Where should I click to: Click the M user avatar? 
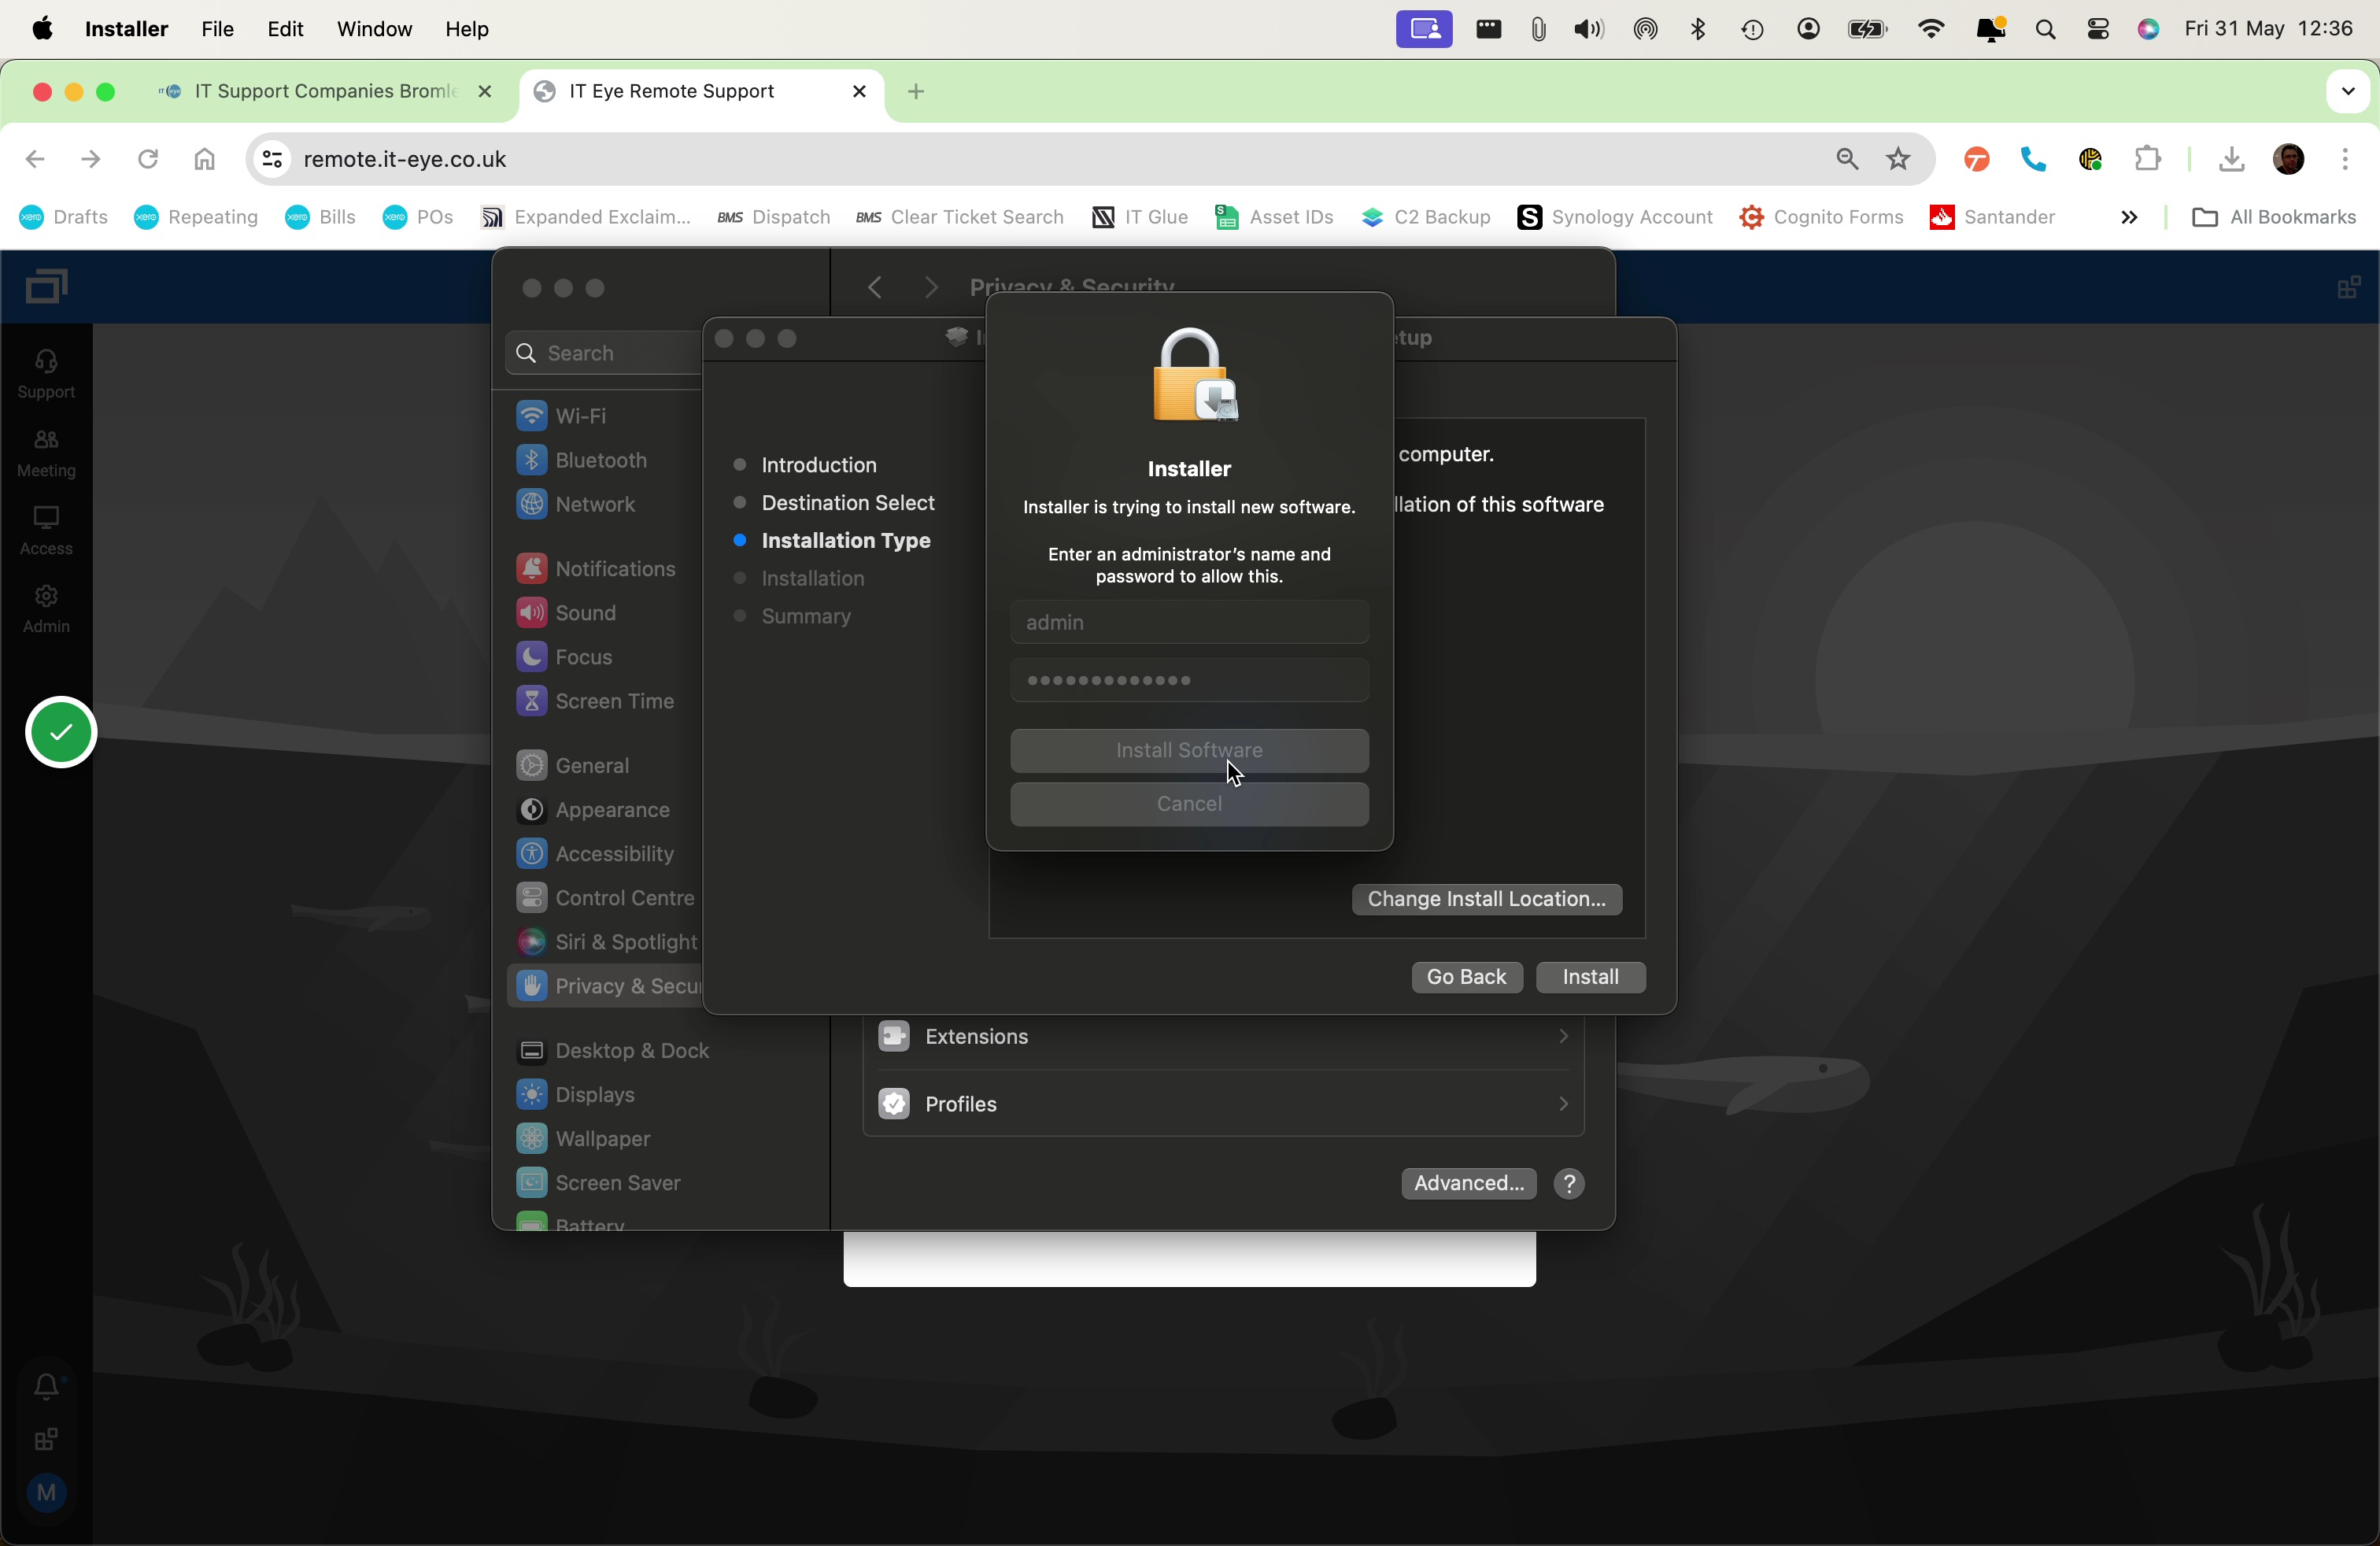pos(46,1492)
